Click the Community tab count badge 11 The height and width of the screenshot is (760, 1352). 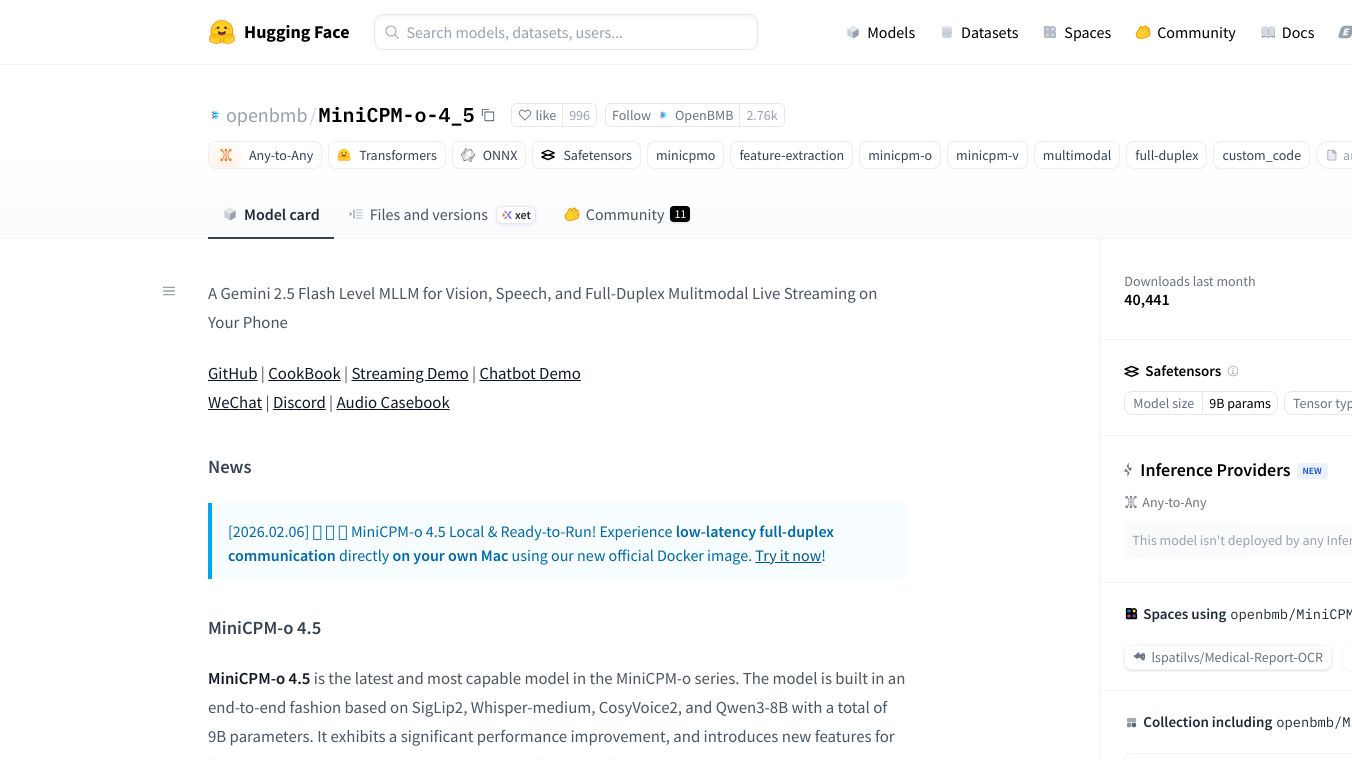680,214
